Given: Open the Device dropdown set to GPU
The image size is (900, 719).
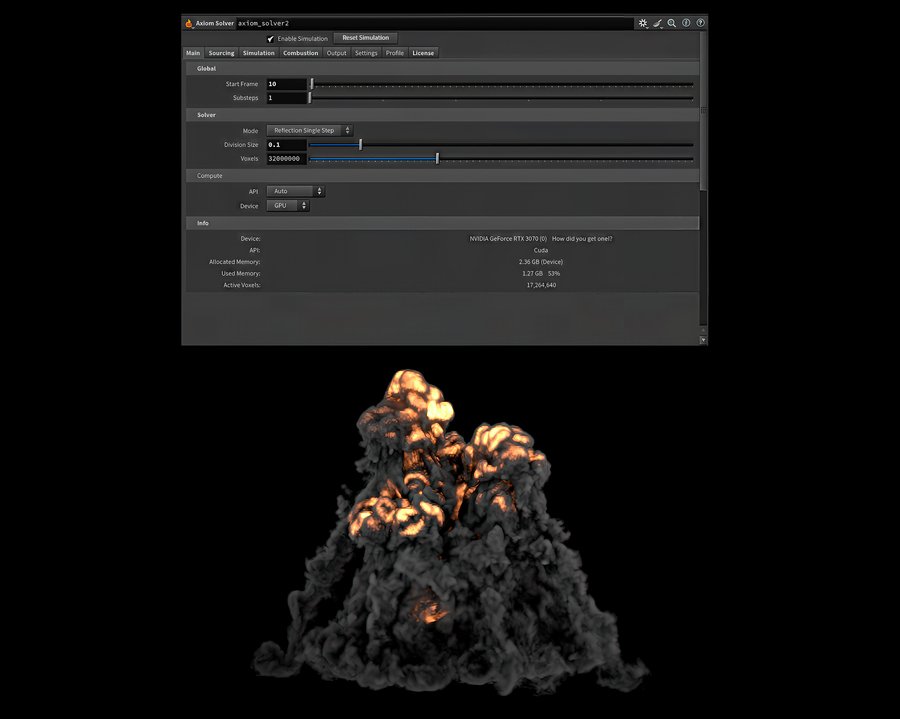Looking at the screenshot, I should click(288, 206).
